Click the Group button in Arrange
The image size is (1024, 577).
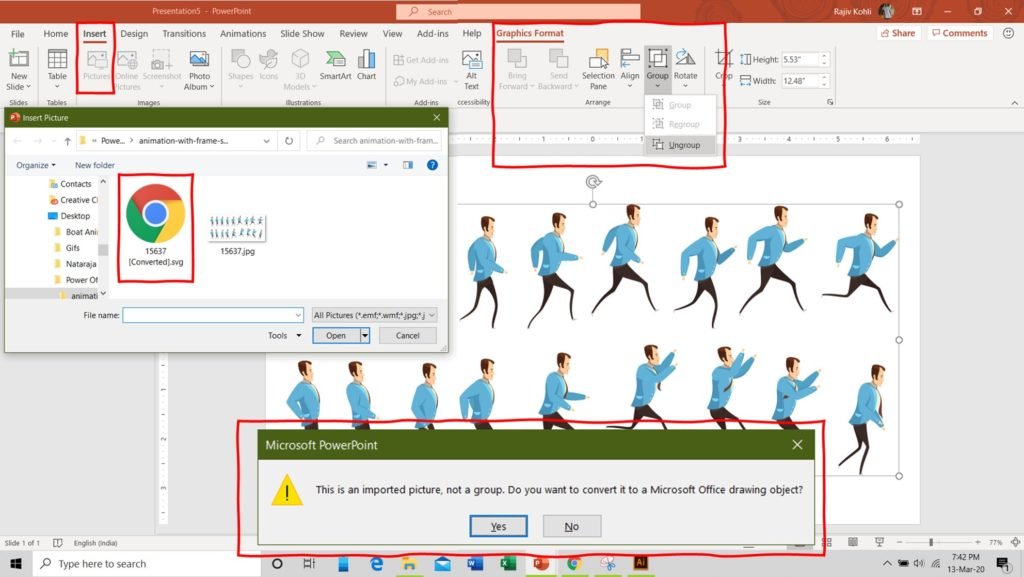click(658, 69)
